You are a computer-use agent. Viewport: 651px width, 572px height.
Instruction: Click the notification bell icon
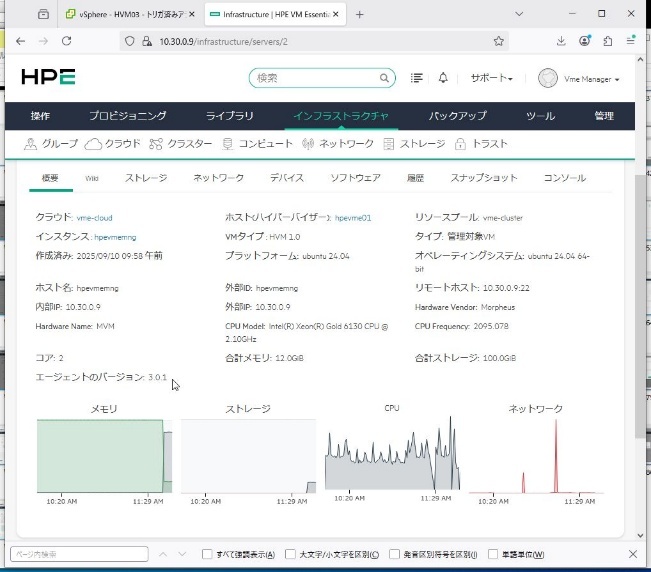click(x=443, y=78)
